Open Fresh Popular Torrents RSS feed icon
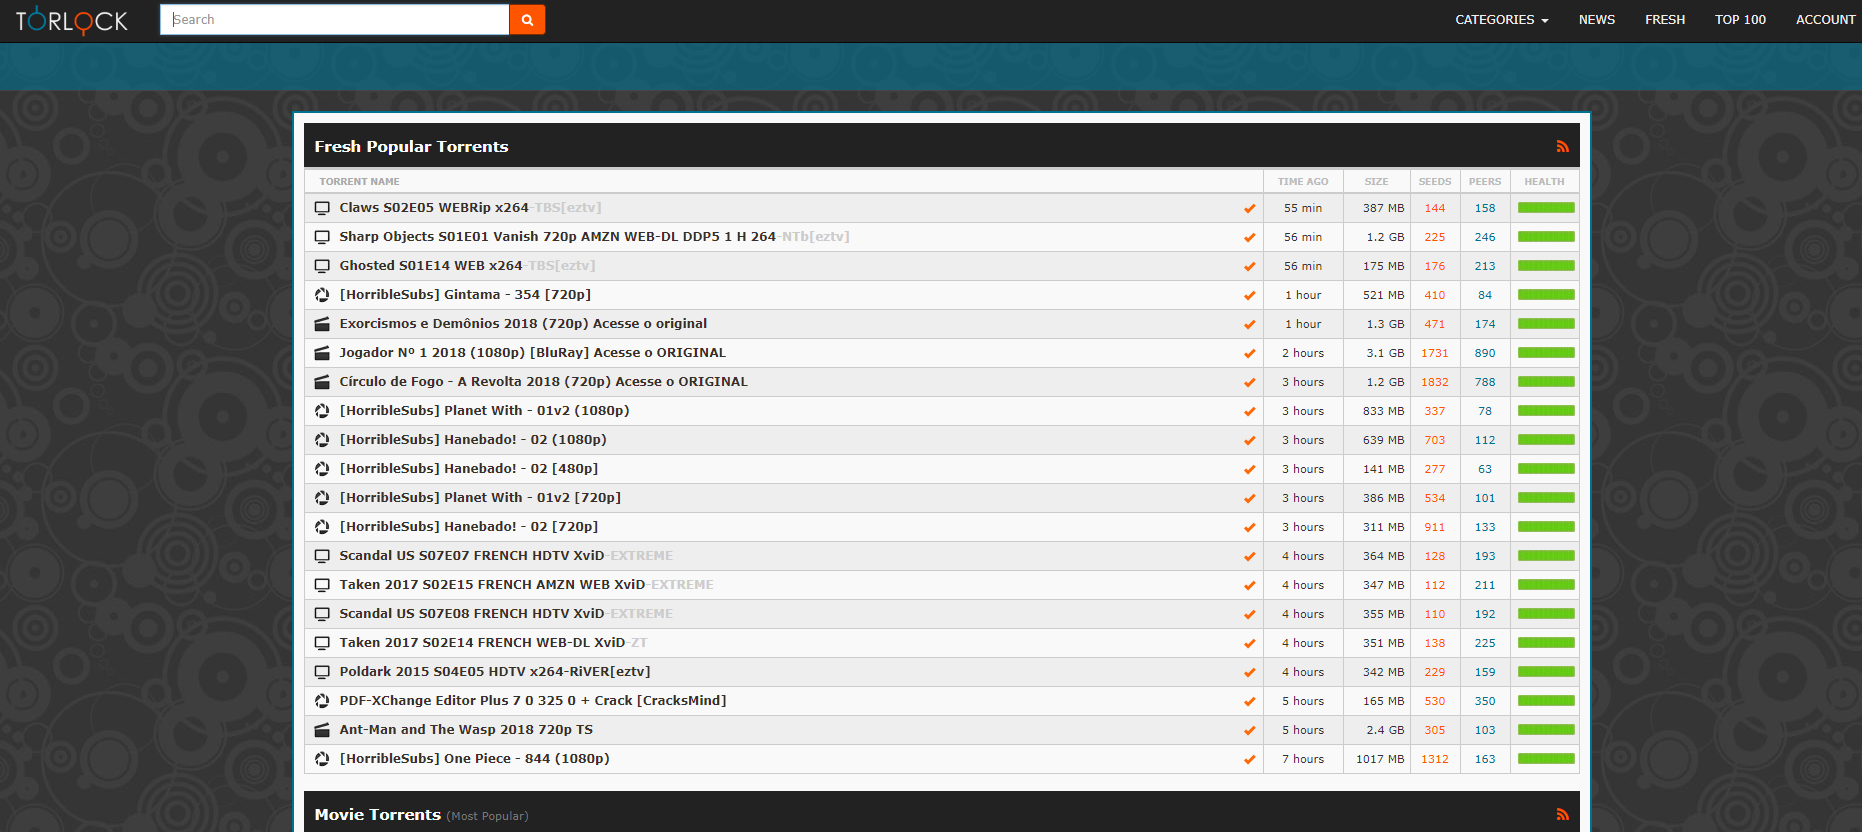Viewport: 1862px width, 832px height. click(x=1562, y=146)
